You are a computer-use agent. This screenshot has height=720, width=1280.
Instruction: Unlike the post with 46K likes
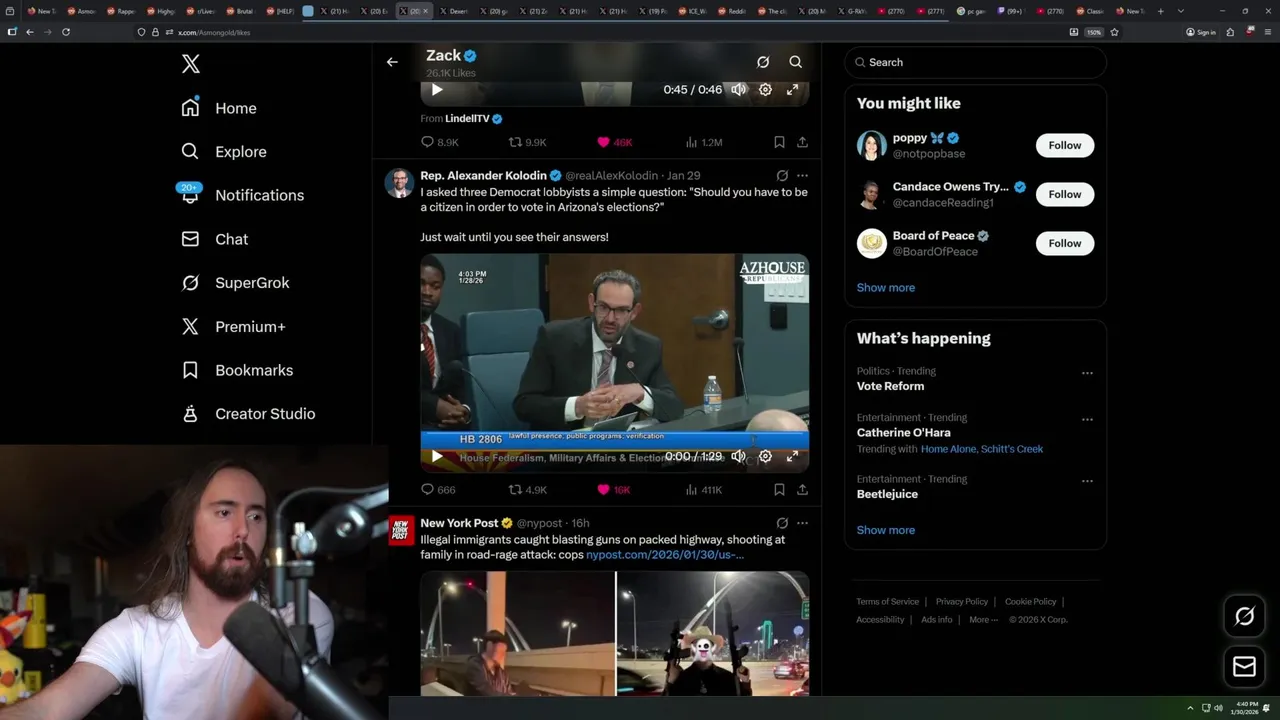point(614,143)
